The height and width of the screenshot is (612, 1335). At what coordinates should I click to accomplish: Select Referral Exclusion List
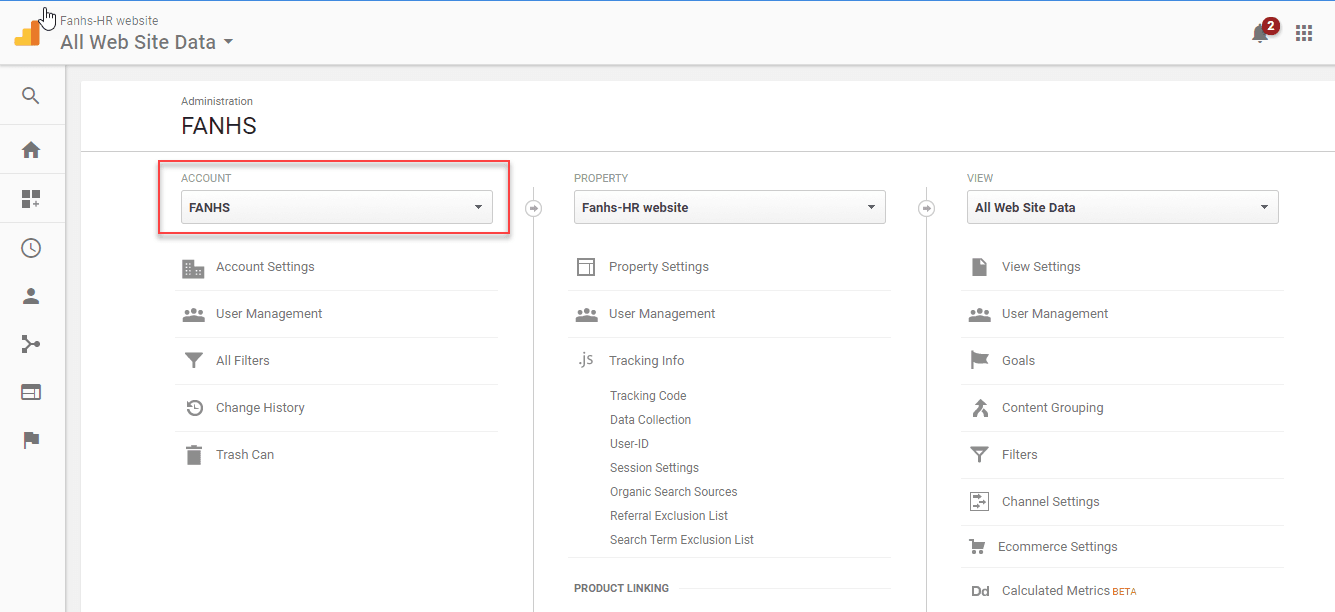(669, 516)
